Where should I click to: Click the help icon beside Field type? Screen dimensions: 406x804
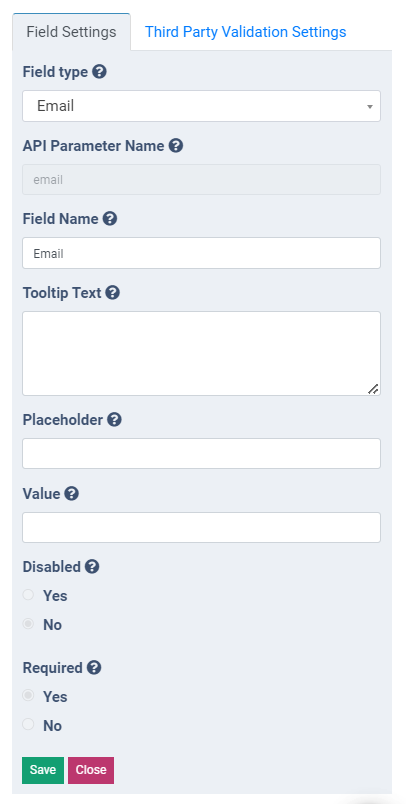coord(99,72)
